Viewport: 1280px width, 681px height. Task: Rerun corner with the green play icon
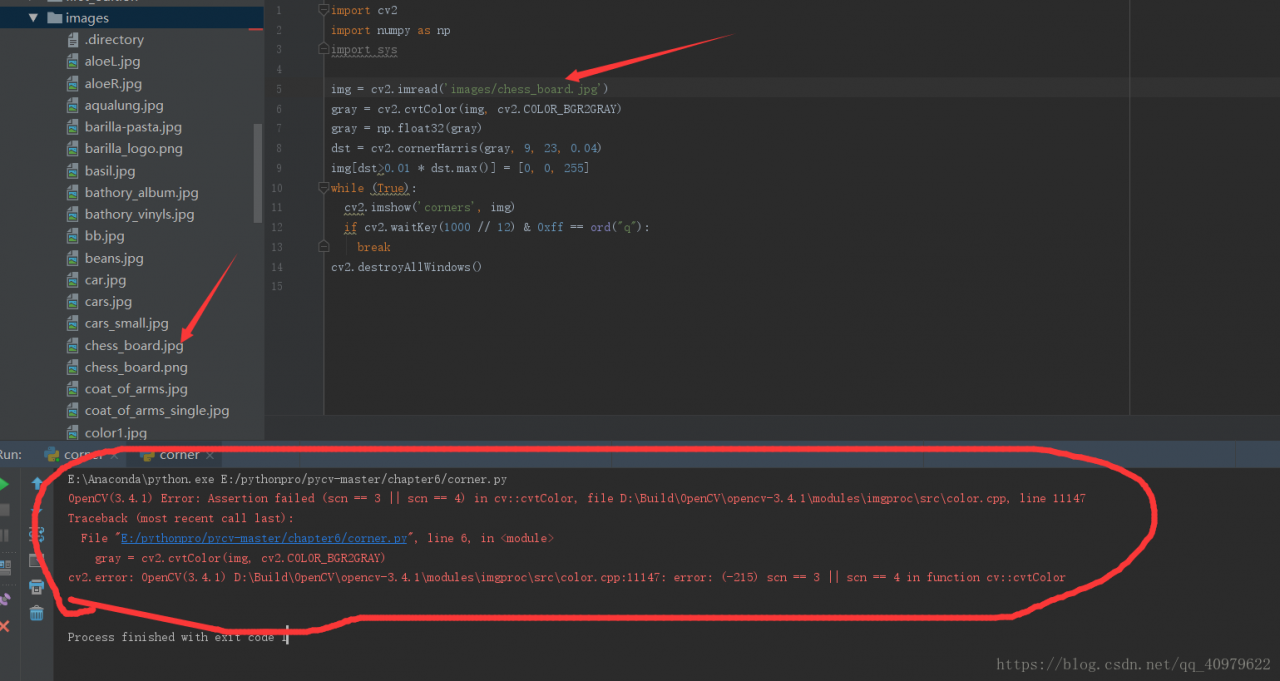(4, 484)
